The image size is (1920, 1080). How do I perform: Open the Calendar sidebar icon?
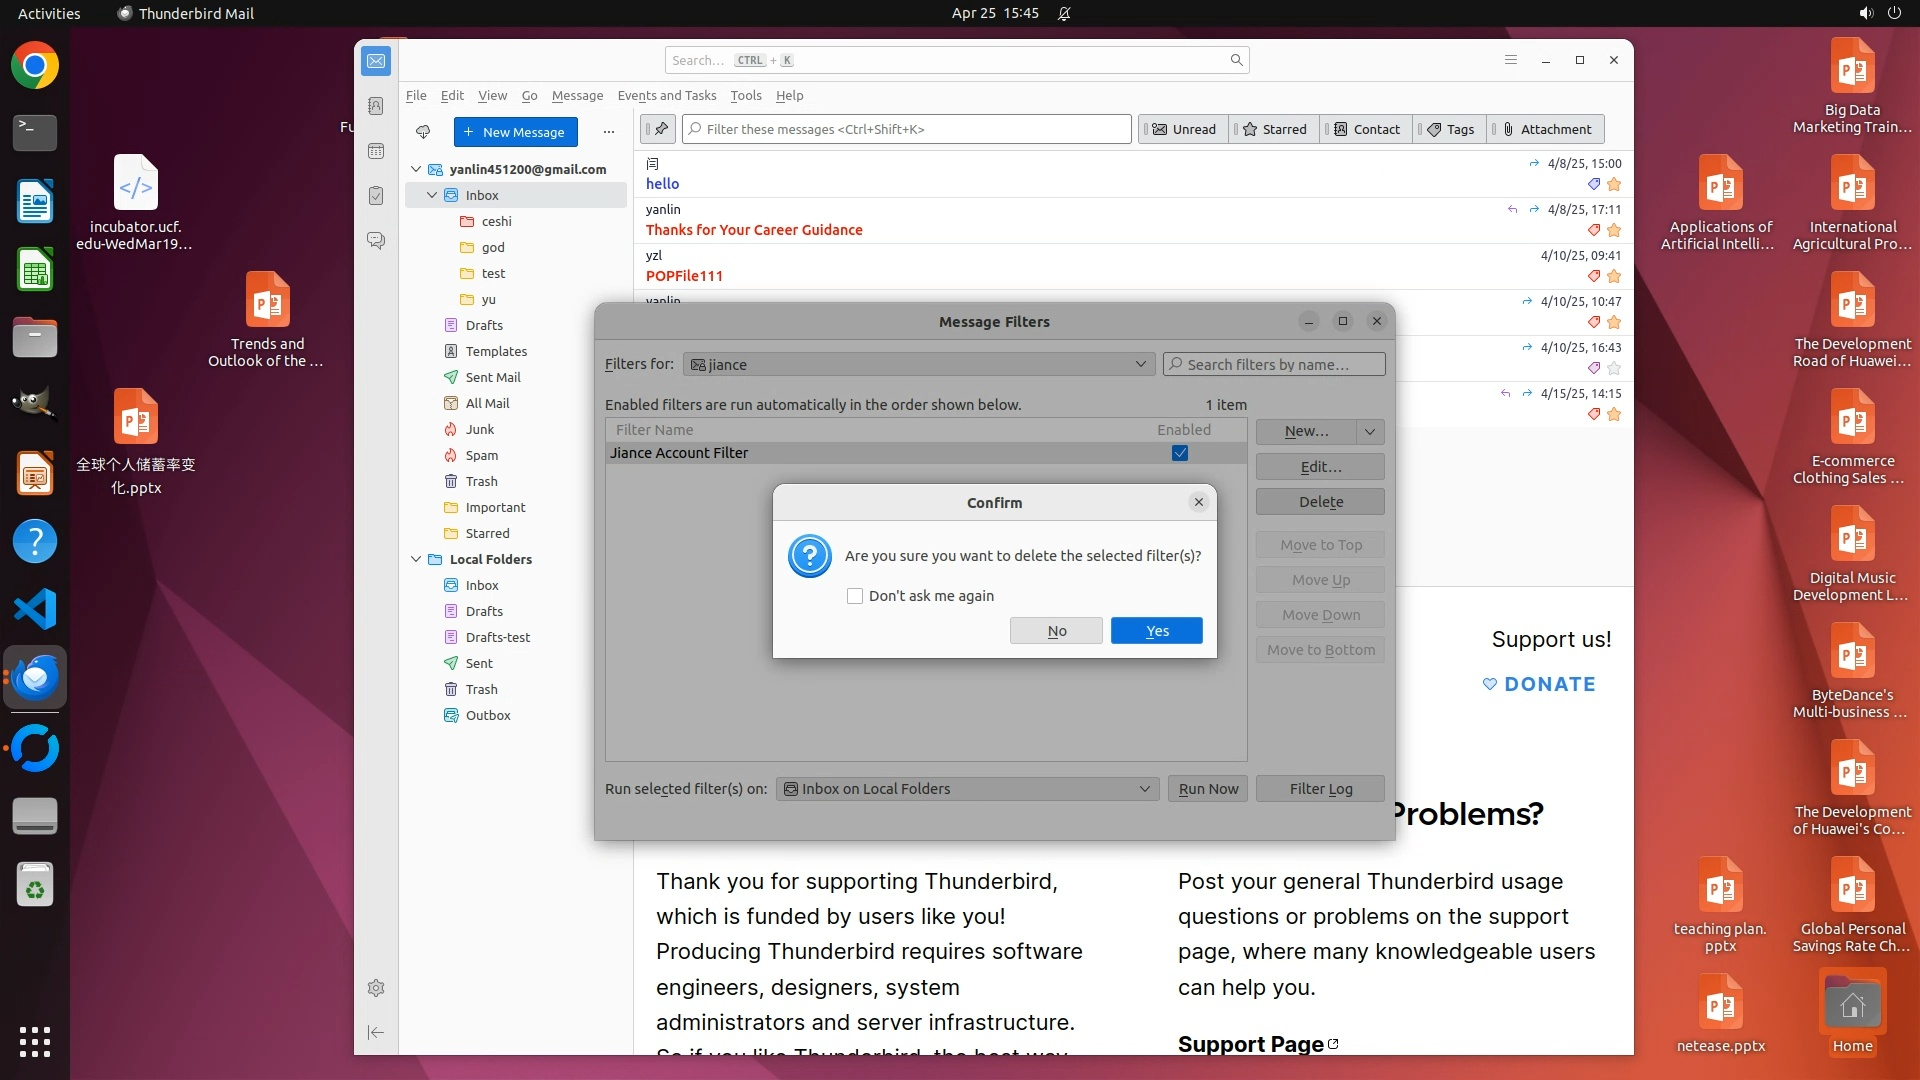(376, 151)
